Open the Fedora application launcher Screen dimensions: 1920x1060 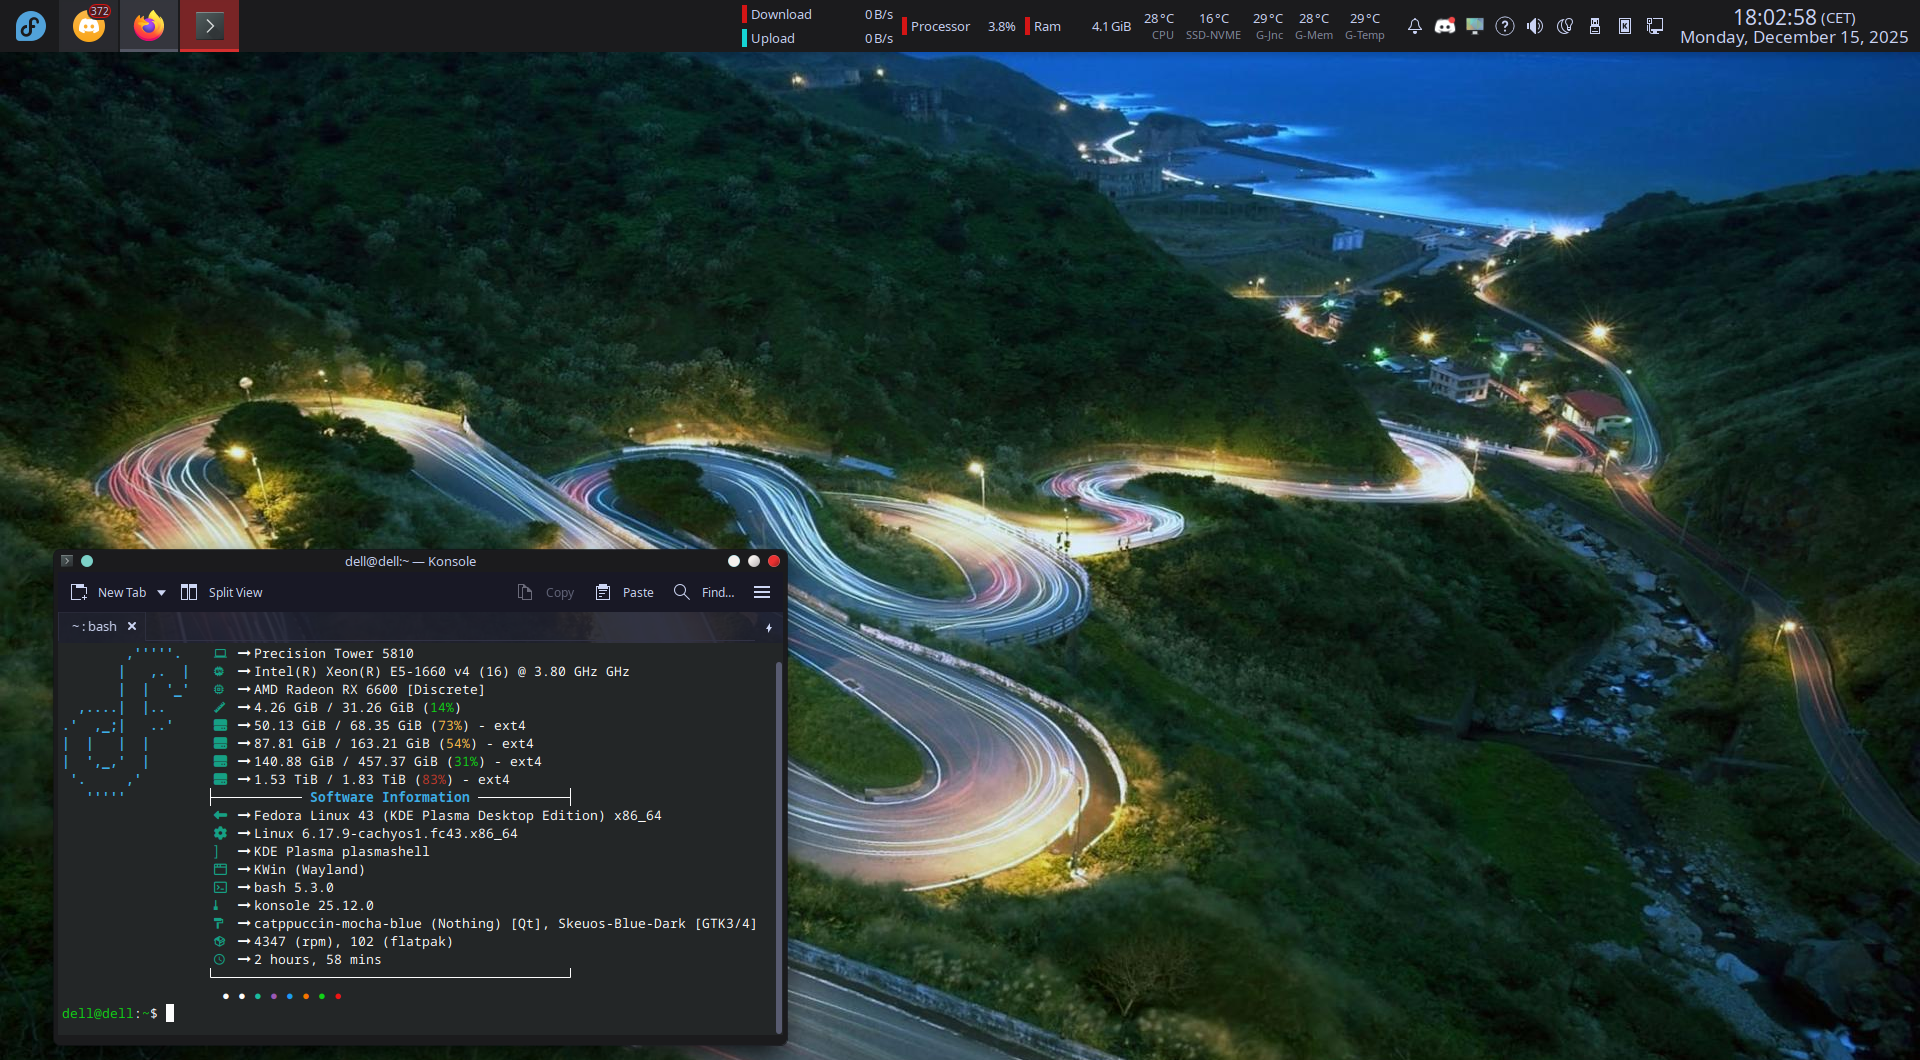click(30, 26)
